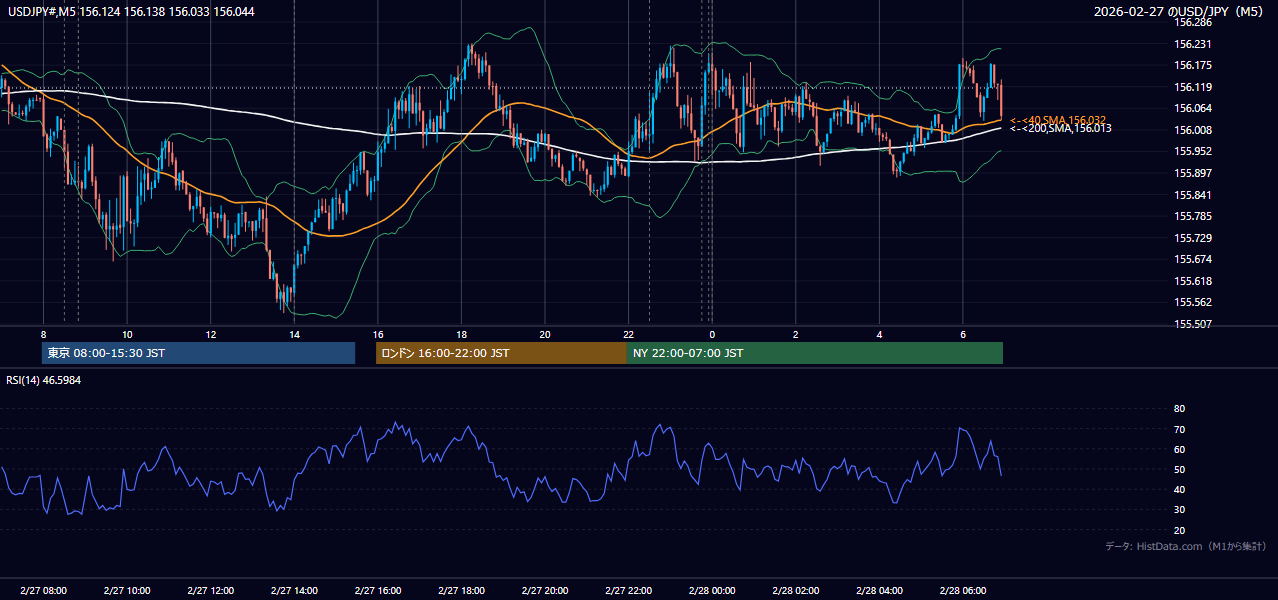The width and height of the screenshot is (1278, 600).
Task: Click the RSI scale value 50
Action: 1180,469
